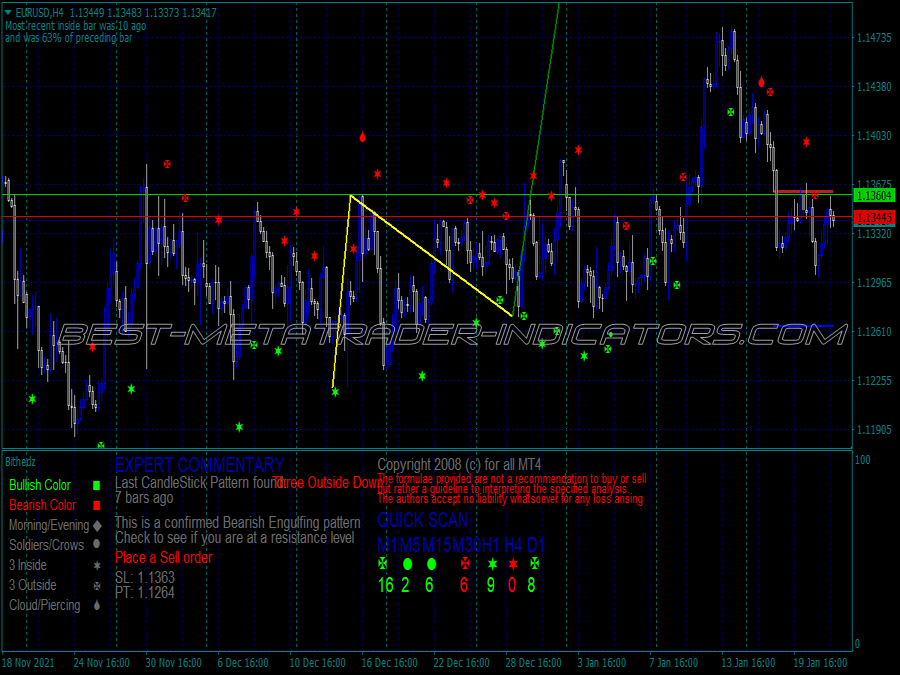Click the 'SL: 1.1363' stop loss value

[x=145, y=577]
